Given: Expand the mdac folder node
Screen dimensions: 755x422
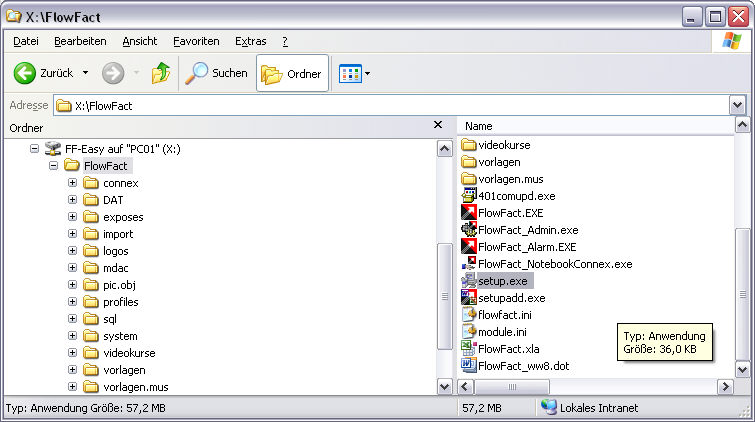Looking at the screenshot, I should pyautogui.click(x=72, y=267).
